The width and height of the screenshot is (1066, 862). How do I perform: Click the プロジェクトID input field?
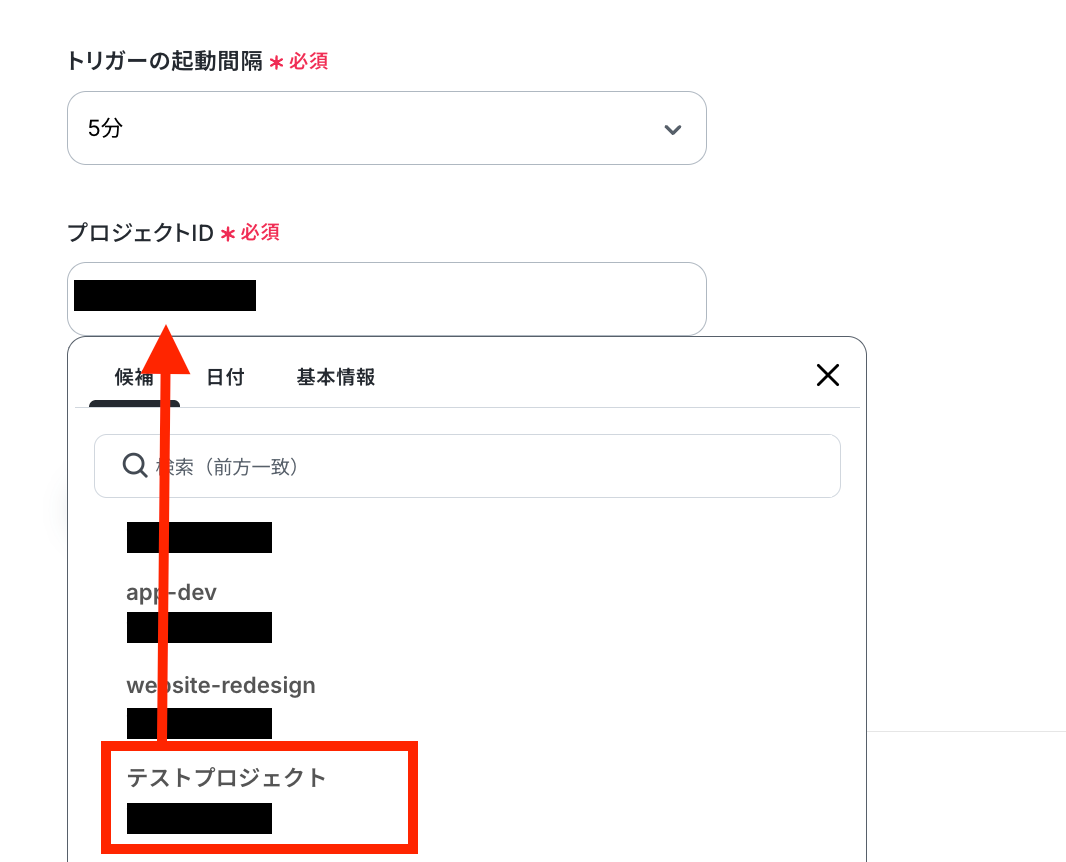pyautogui.click(x=387, y=299)
